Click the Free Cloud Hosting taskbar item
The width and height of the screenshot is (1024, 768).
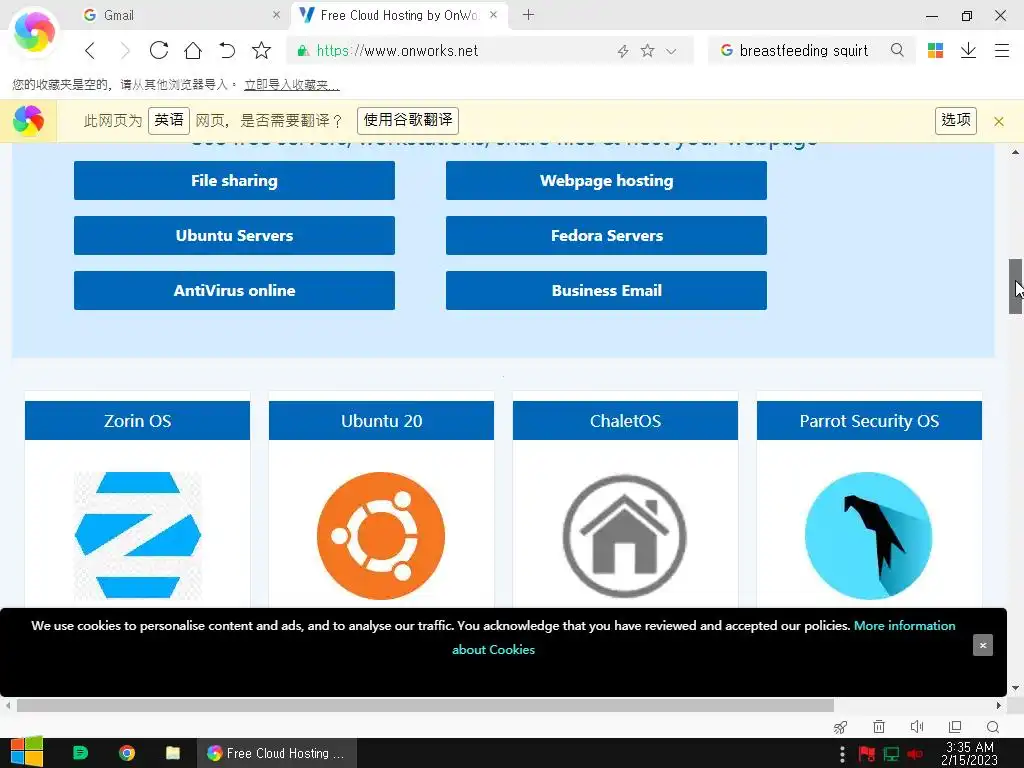click(x=277, y=753)
